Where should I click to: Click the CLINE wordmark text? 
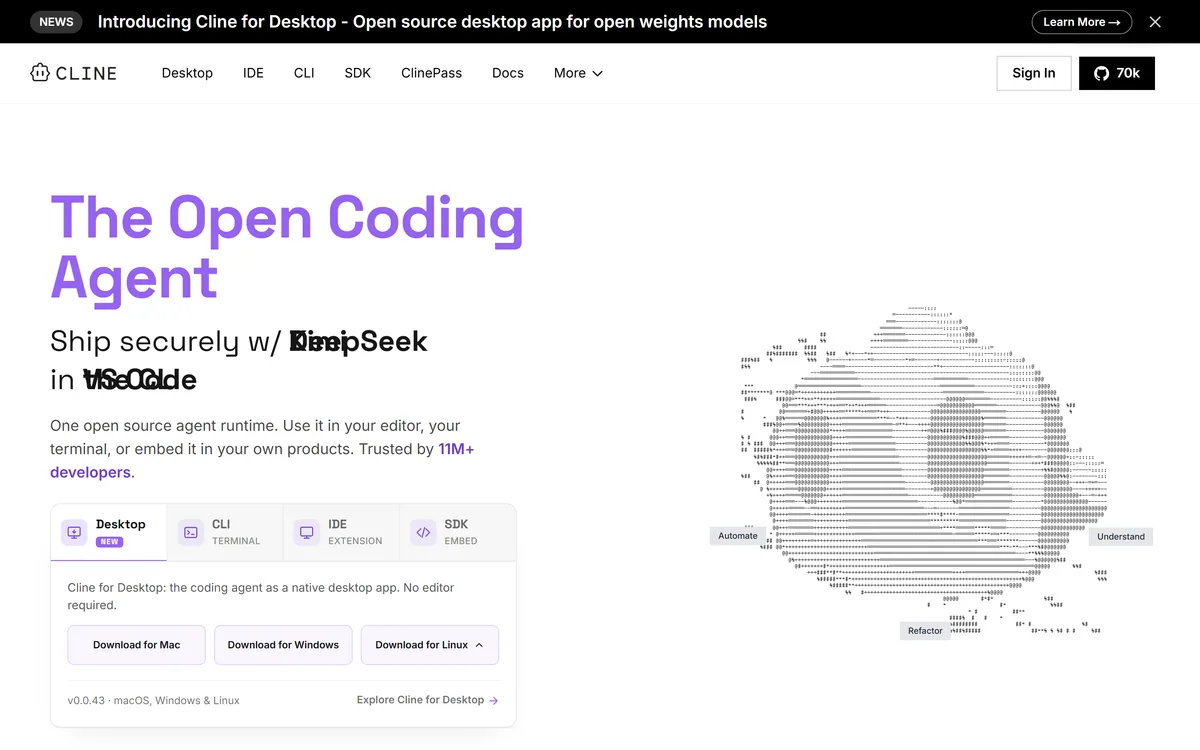[86, 73]
